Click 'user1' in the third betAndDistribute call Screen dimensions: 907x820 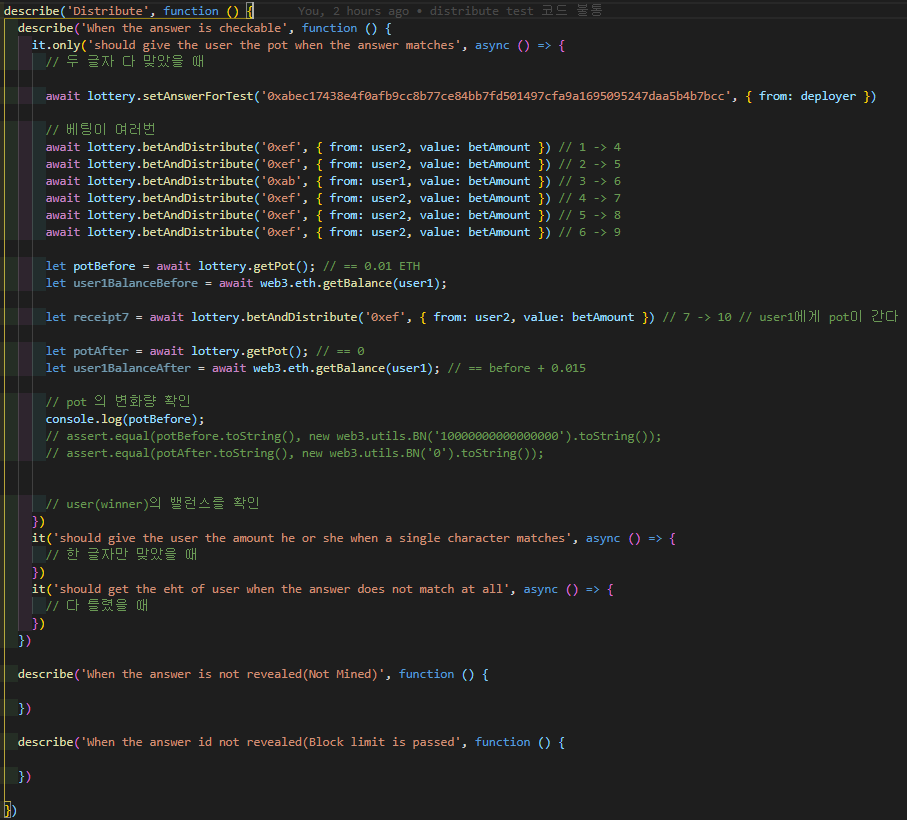pyautogui.click(x=388, y=181)
